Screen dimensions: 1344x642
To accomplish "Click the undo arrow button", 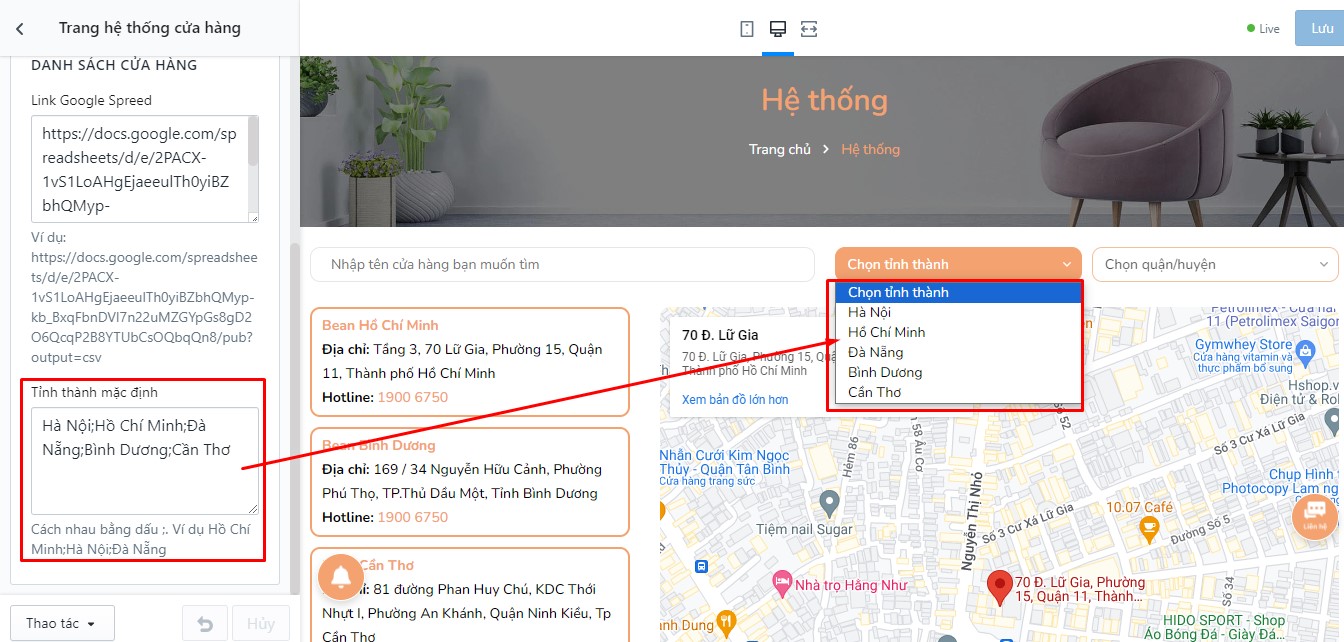I will pyautogui.click(x=205, y=624).
